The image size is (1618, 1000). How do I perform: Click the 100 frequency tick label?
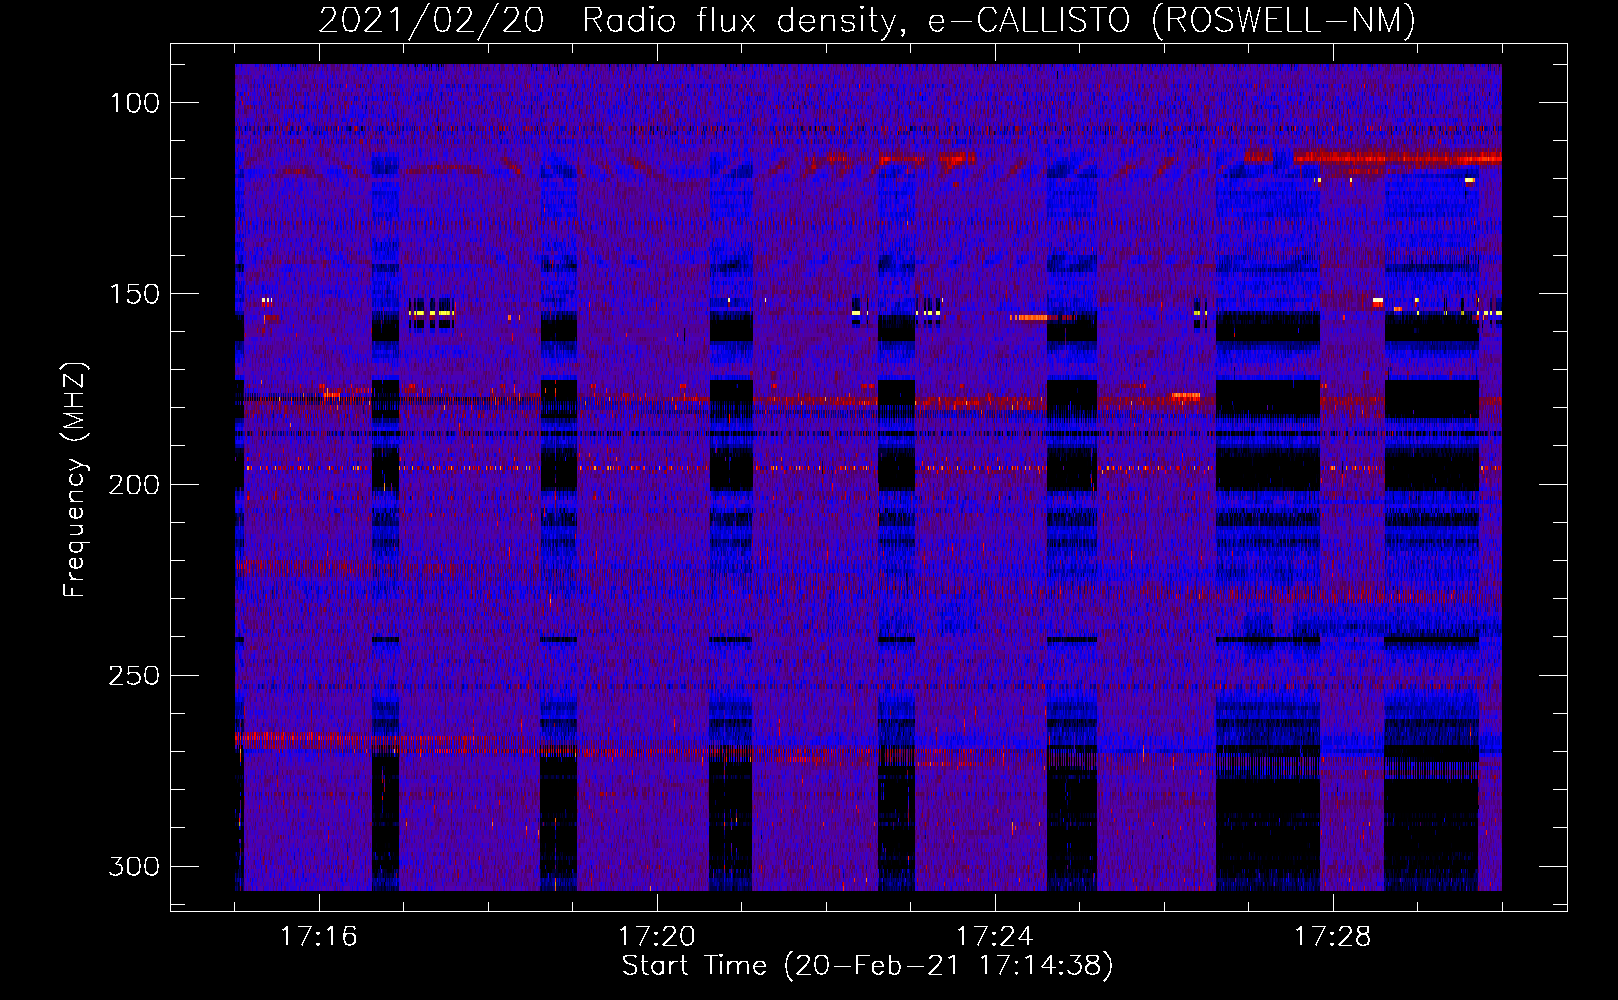click(134, 103)
